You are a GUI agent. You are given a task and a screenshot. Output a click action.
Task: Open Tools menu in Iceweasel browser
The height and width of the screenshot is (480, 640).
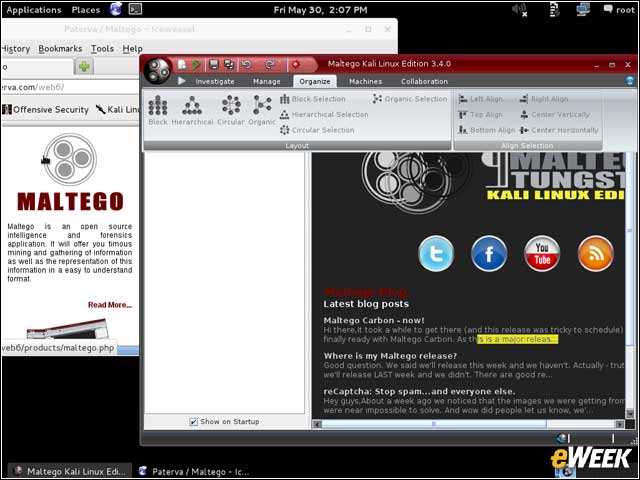[x=102, y=49]
